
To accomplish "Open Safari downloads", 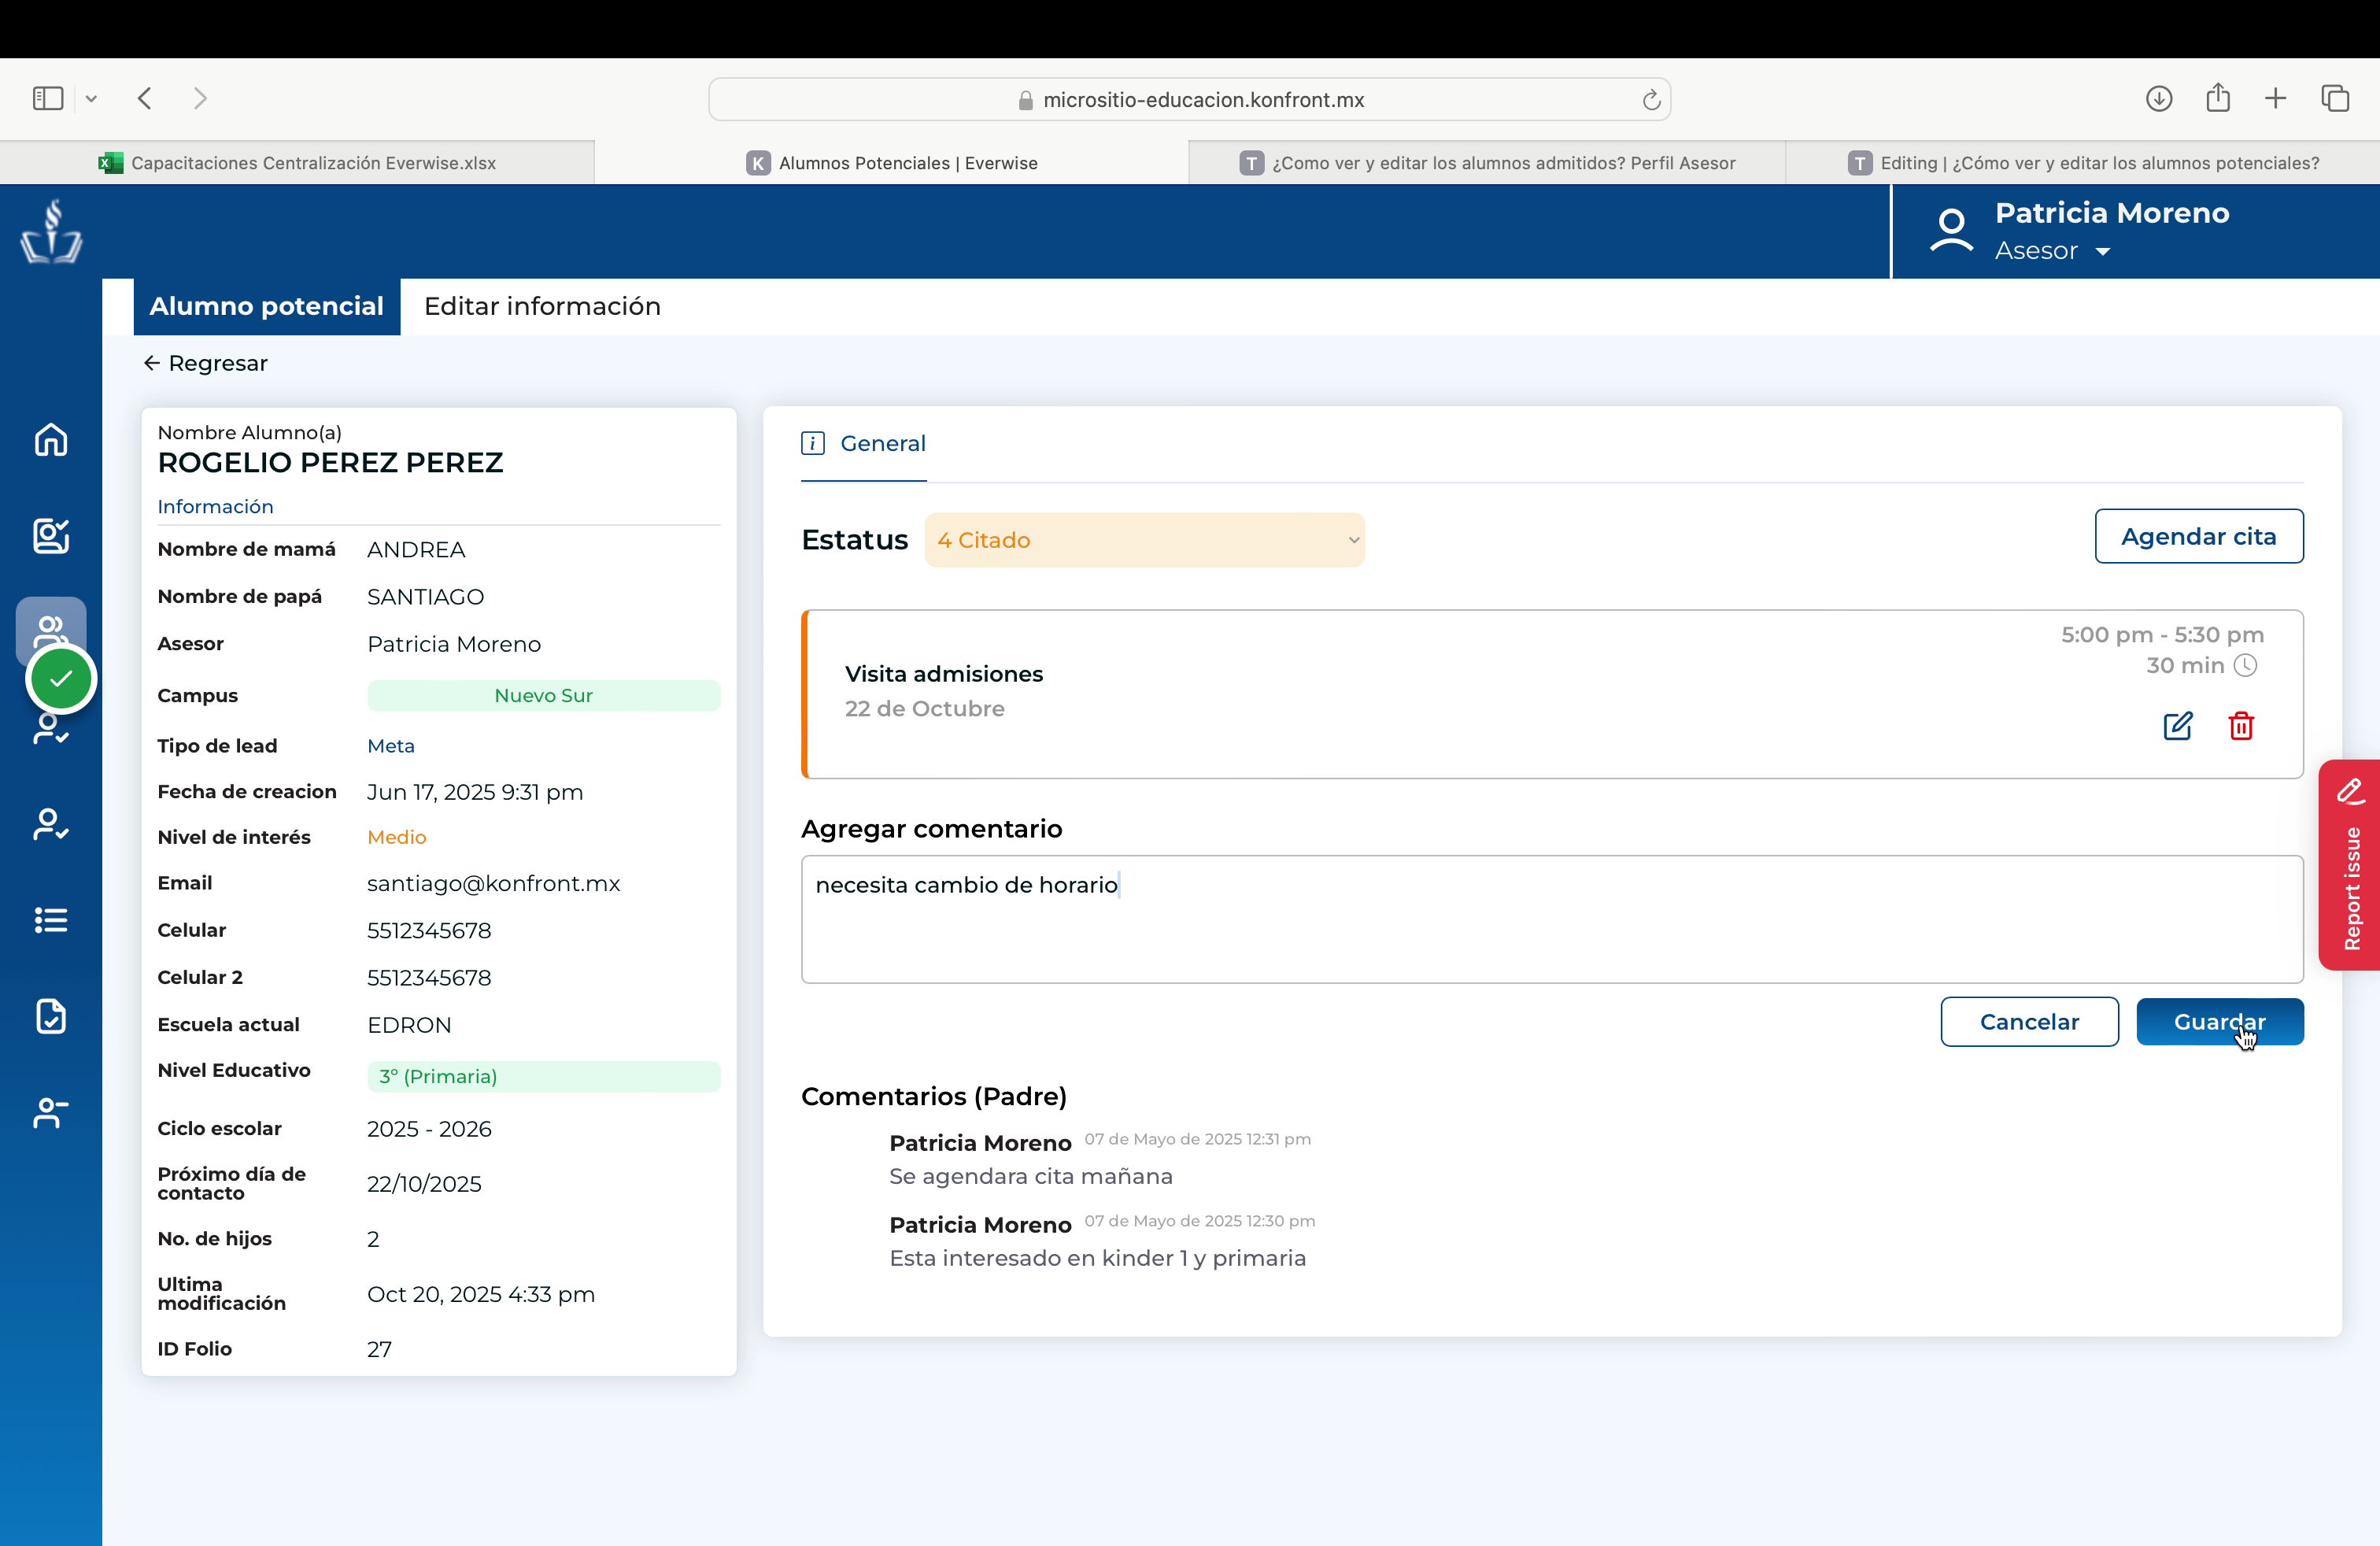I will 2159,98.
